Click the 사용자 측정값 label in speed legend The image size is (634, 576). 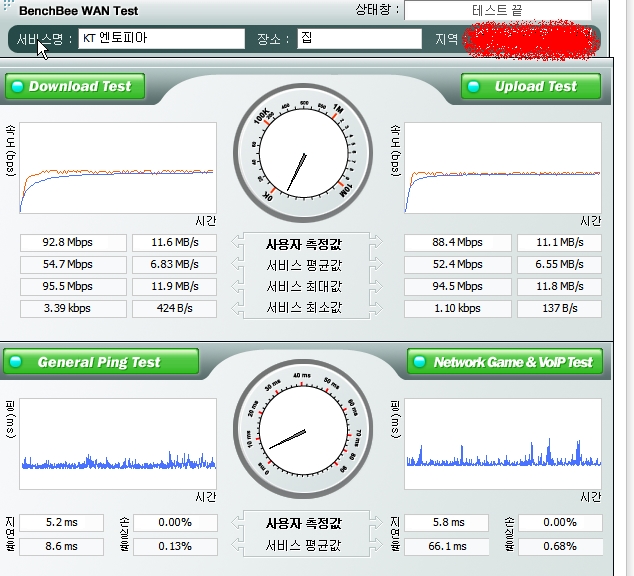point(304,244)
